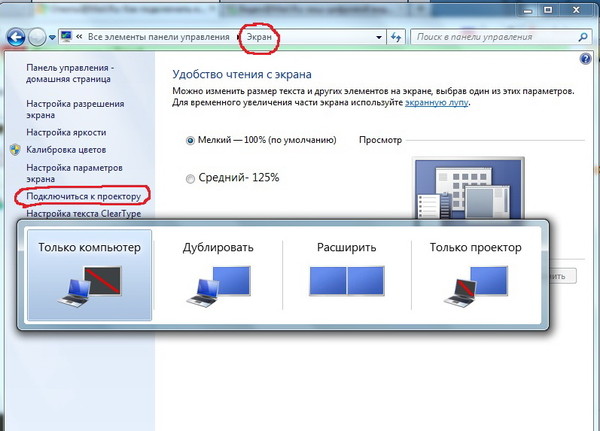Open the recent pages dropdown arrow
Image resolution: width=600 pixels, height=431 pixels.
[x=52, y=38]
